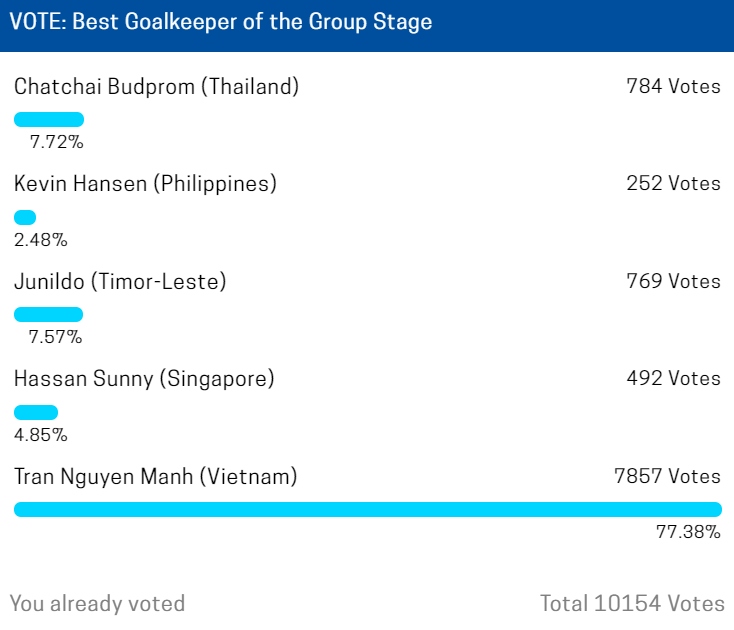
Task: Select Tran Nguyen Manh (Vietnam) option
Action: [x=155, y=476]
